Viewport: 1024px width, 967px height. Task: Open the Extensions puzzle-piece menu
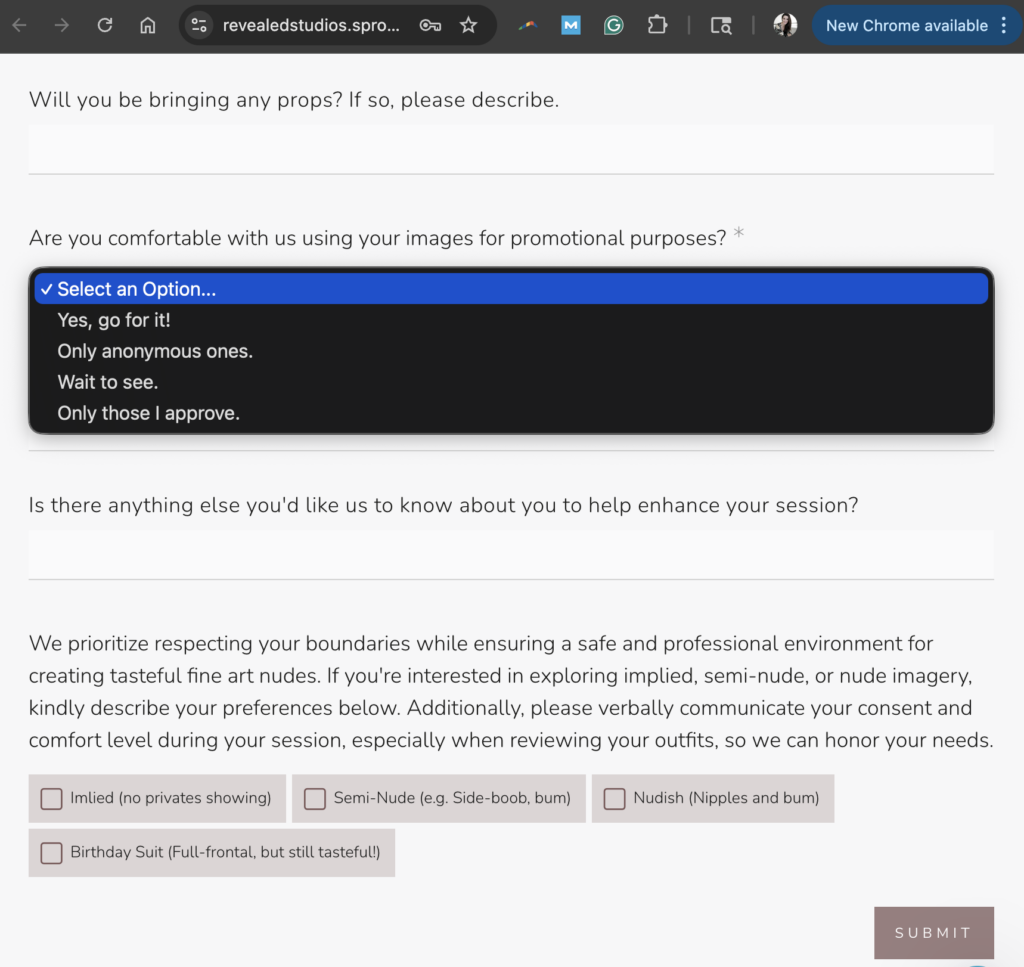657,25
